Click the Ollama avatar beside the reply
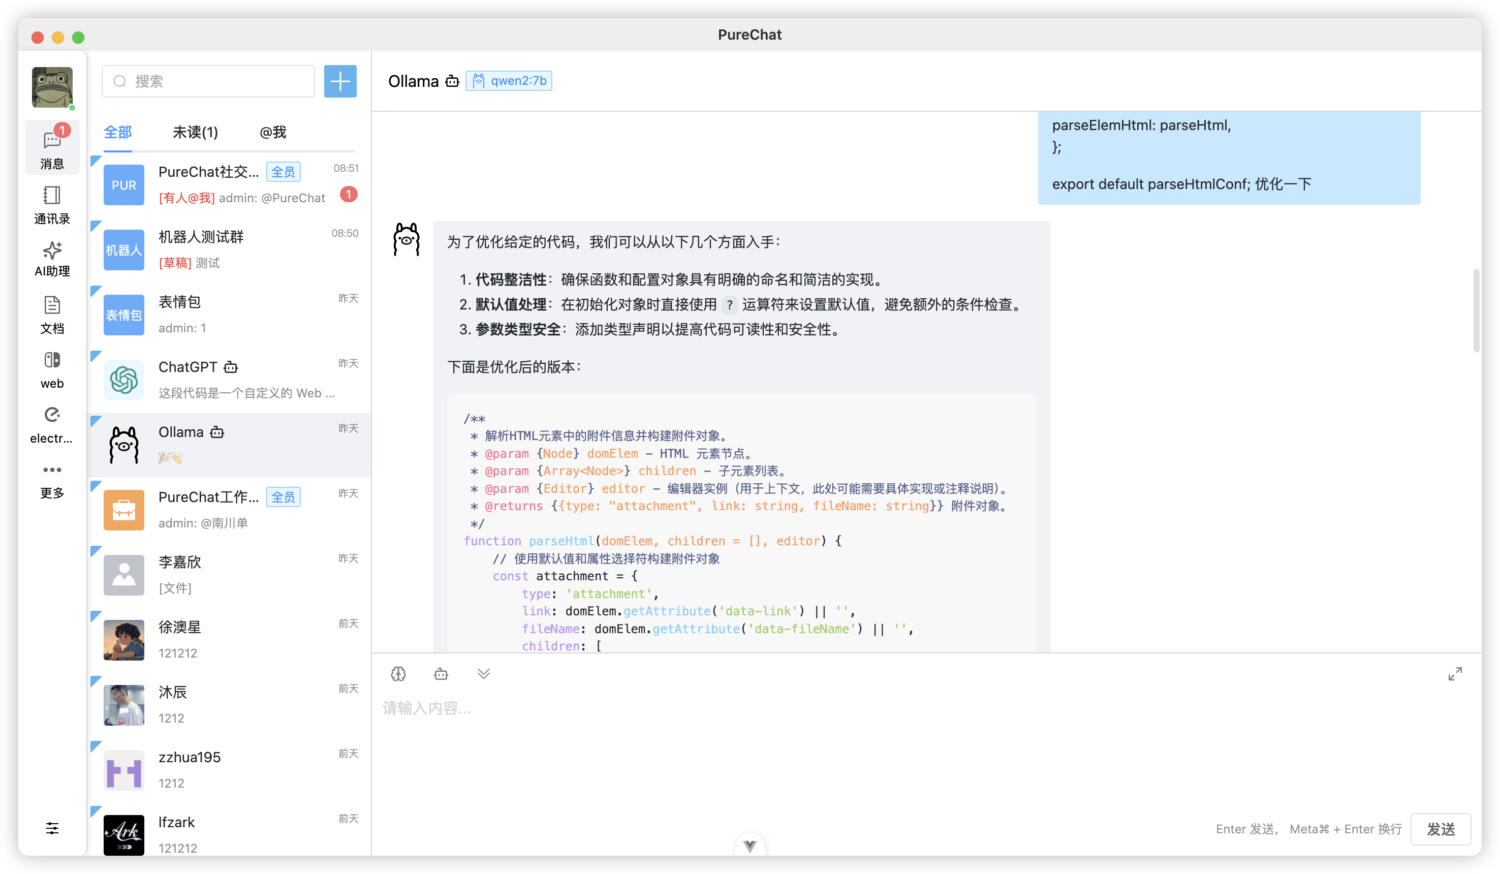The height and width of the screenshot is (874, 1500). [406, 240]
